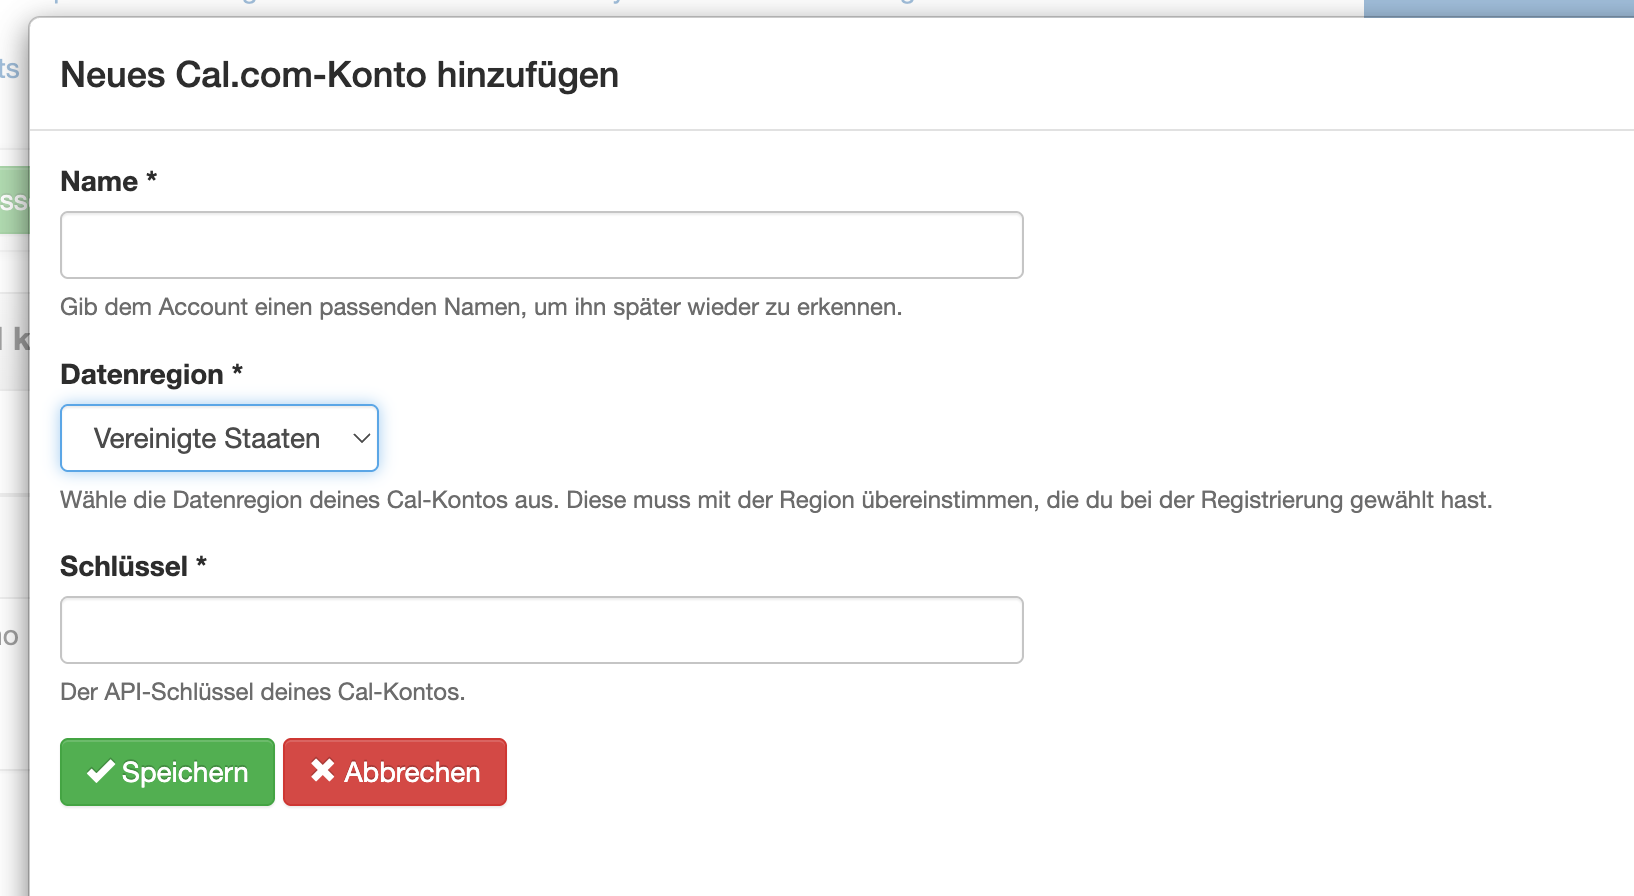Image resolution: width=1634 pixels, height=896 pixels.
Task: Click the help text below the Name field
Action: [481, 307]
